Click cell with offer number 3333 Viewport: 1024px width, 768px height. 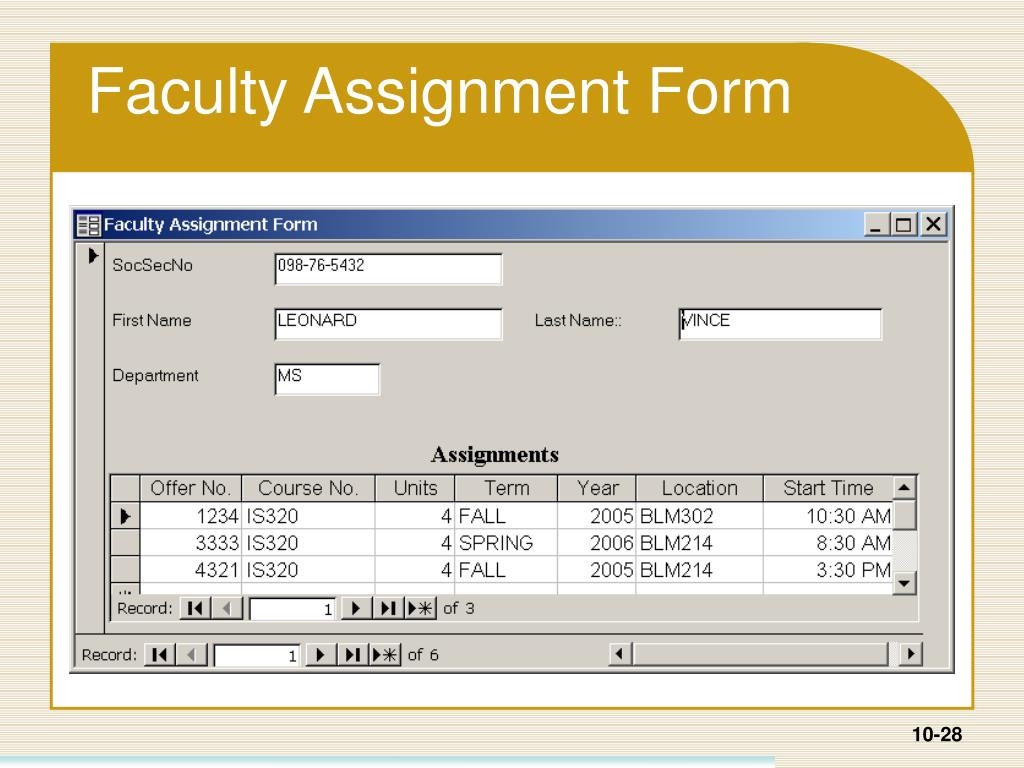(x=191, y=543)
